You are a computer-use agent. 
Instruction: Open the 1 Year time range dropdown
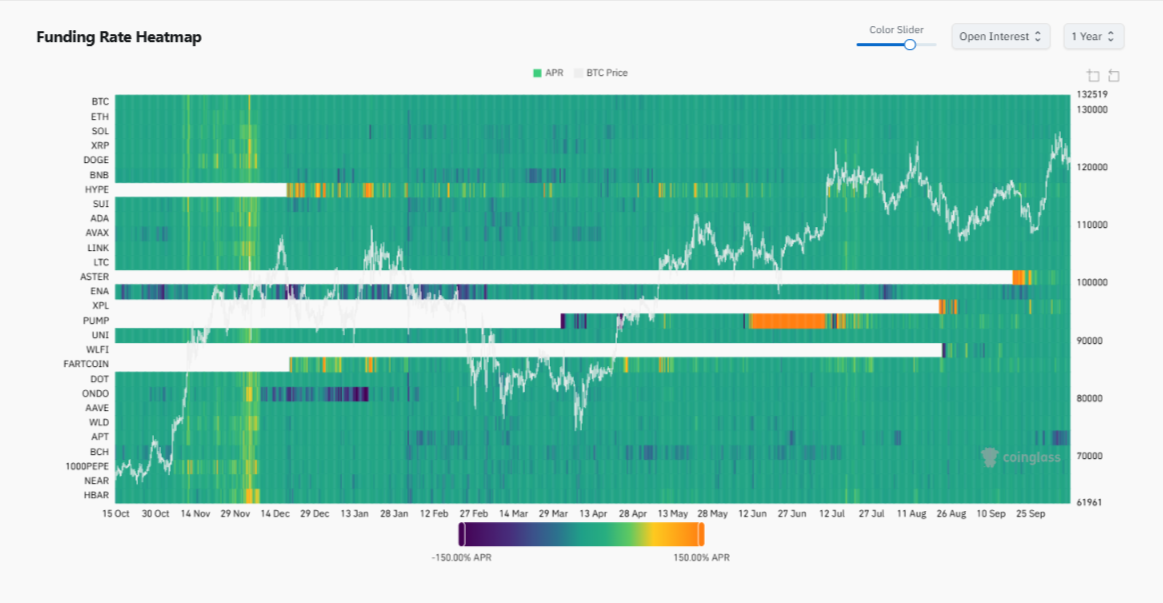[1093, 36]
